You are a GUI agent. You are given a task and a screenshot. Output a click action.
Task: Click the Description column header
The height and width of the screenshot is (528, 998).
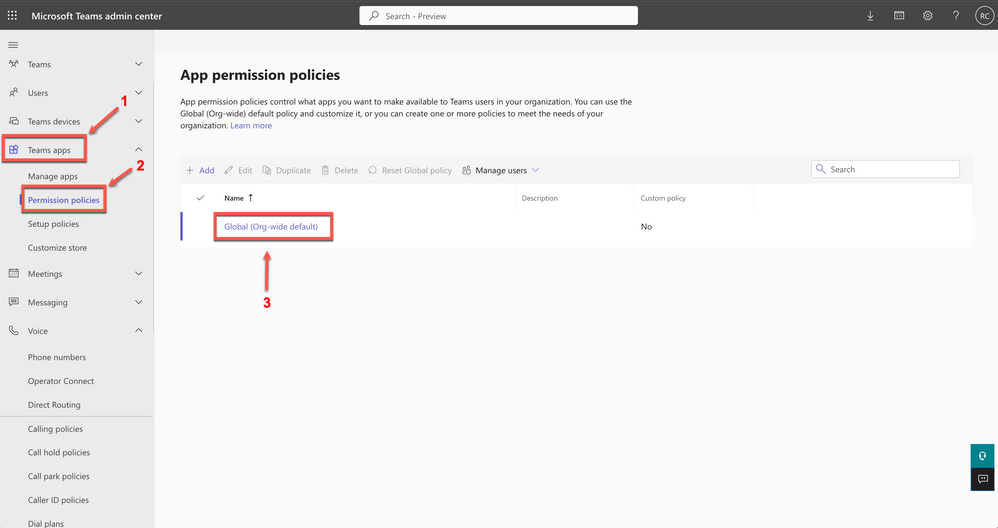coord(539,198)
